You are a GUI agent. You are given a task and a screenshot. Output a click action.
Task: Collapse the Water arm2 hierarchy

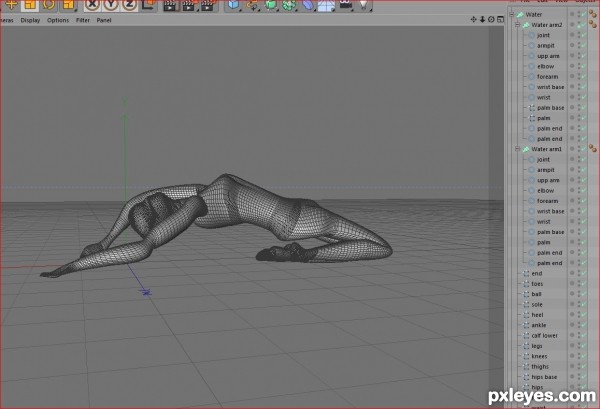point(517,25)
